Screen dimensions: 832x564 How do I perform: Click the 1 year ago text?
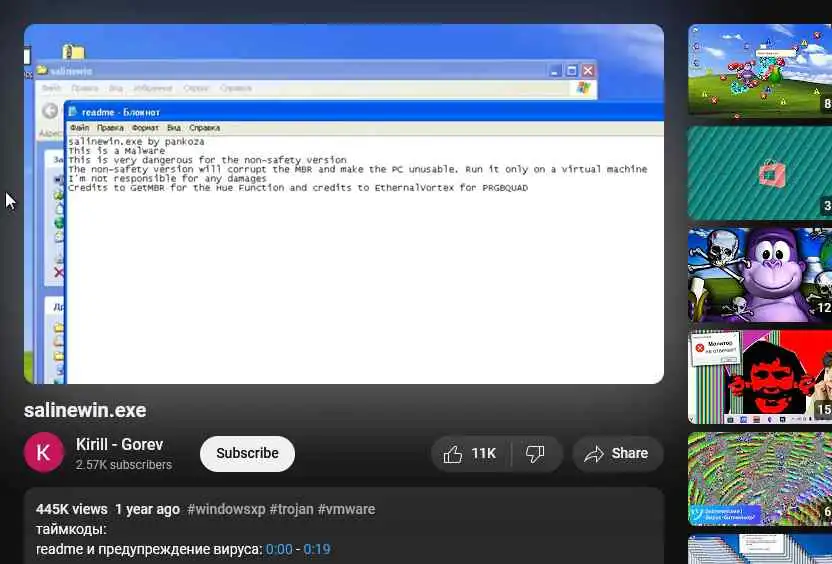tap(148, 509)
